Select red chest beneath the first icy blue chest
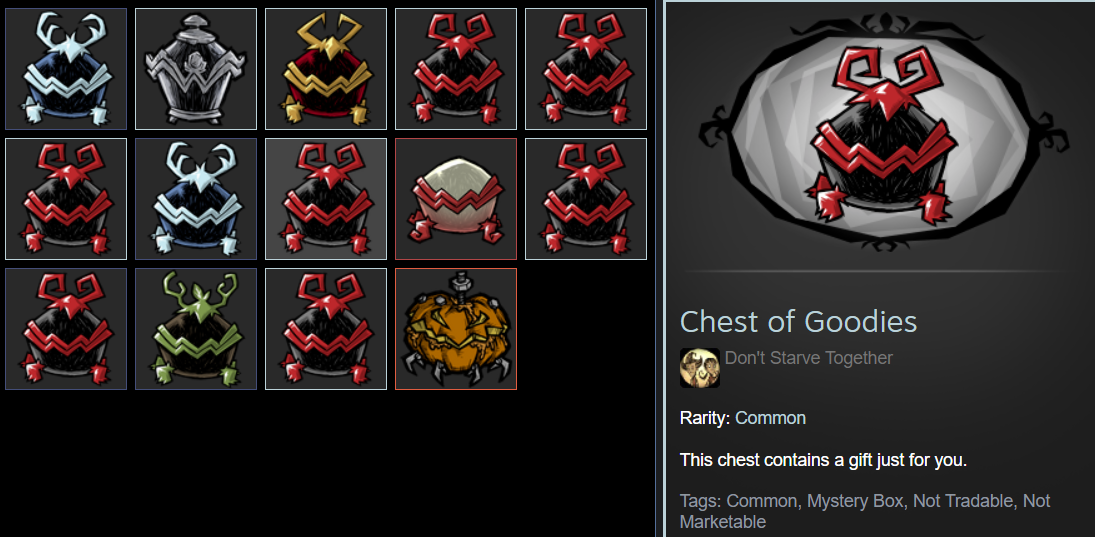This screenshot has height=537, width=1095. [x=66, y=199]
